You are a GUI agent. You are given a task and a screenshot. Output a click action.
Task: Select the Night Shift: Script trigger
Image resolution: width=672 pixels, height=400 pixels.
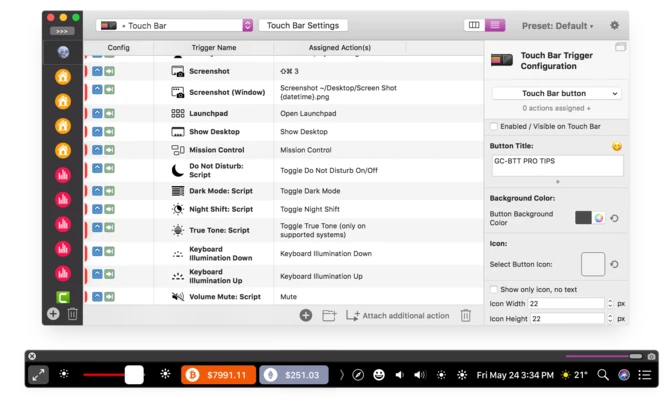[283, 209]
